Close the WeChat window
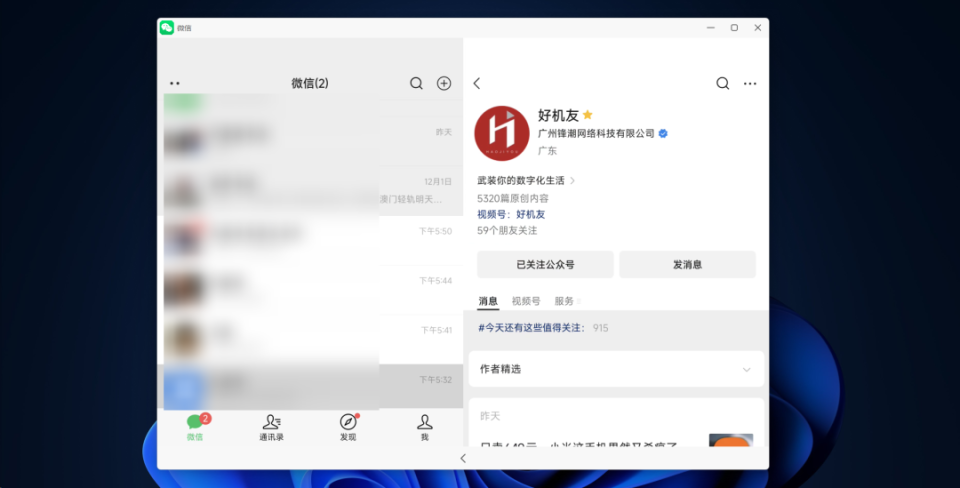 (757, 28)
